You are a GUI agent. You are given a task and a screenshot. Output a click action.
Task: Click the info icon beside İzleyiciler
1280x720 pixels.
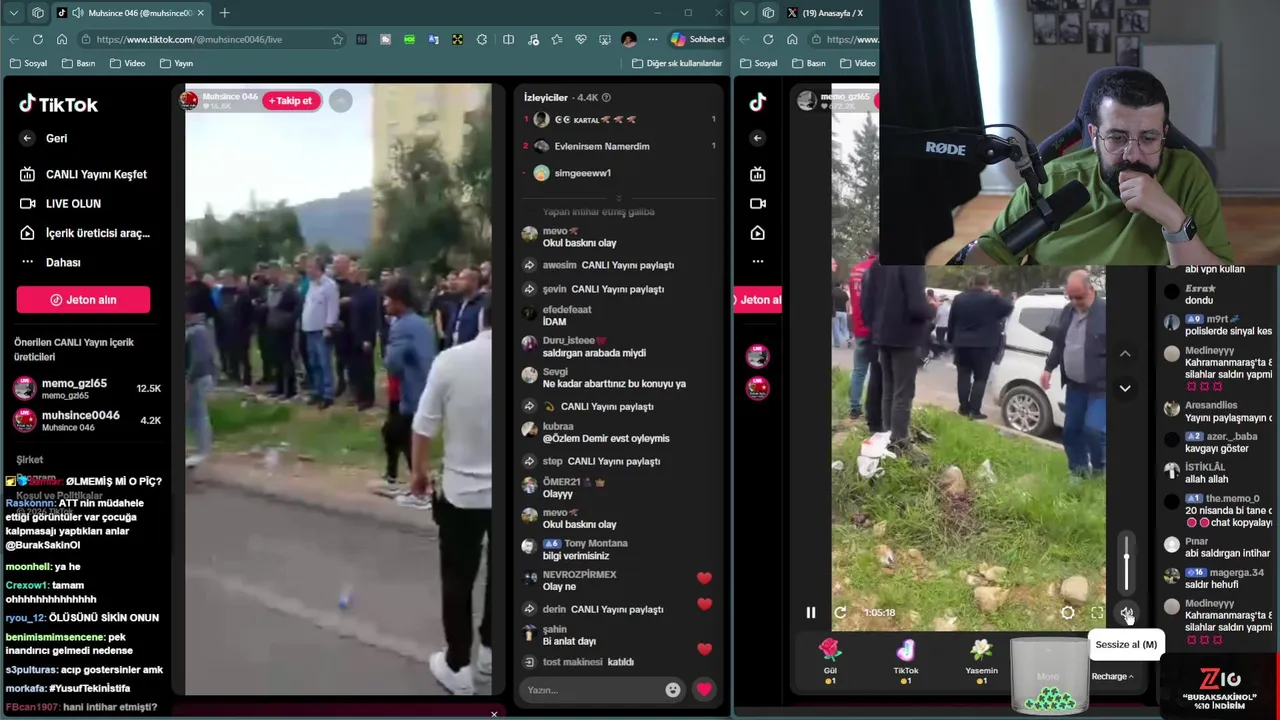pos(606,97)
